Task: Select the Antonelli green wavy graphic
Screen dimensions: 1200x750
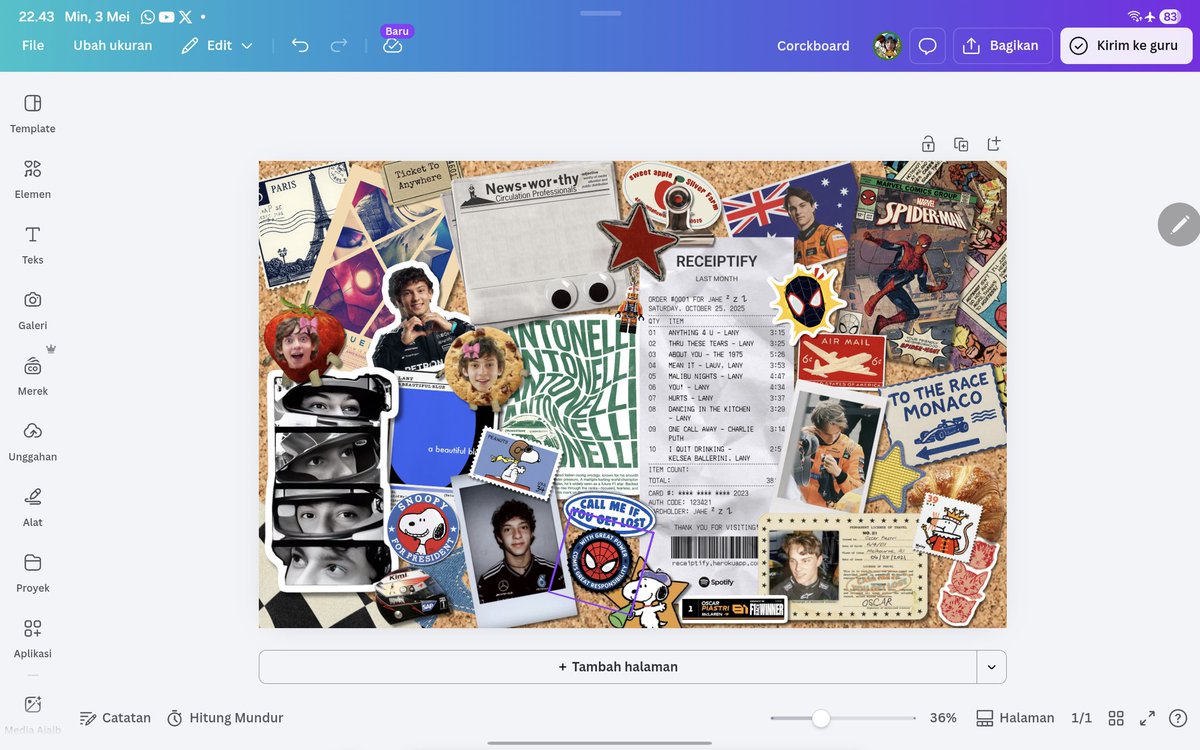Action: tap(570, 395)
